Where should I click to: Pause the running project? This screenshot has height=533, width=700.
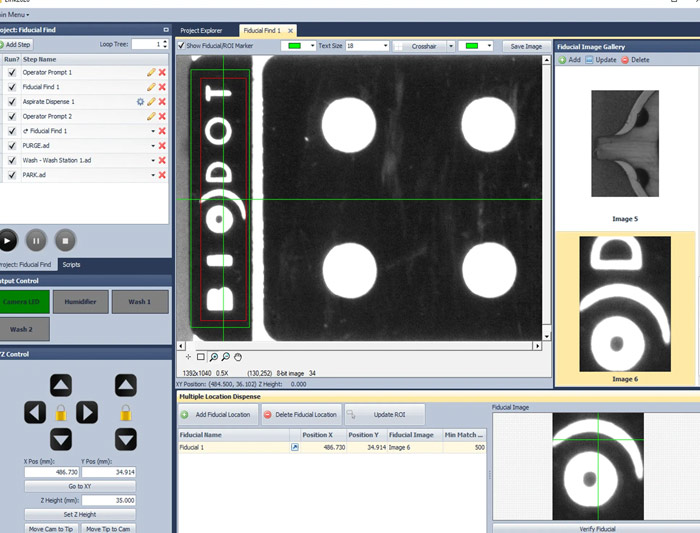(36, 241)
